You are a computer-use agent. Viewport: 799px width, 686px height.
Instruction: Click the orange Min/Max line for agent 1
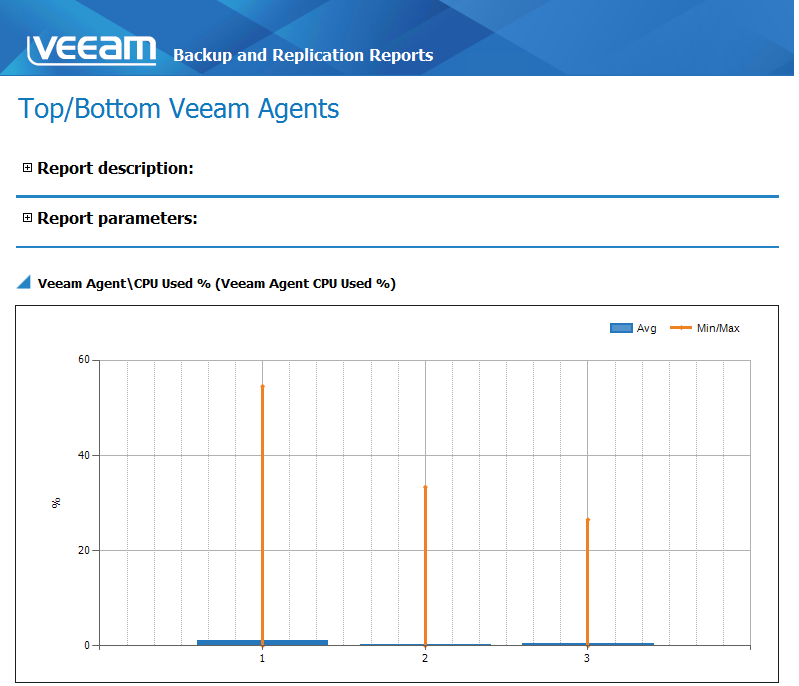click(x=262, y=500)
